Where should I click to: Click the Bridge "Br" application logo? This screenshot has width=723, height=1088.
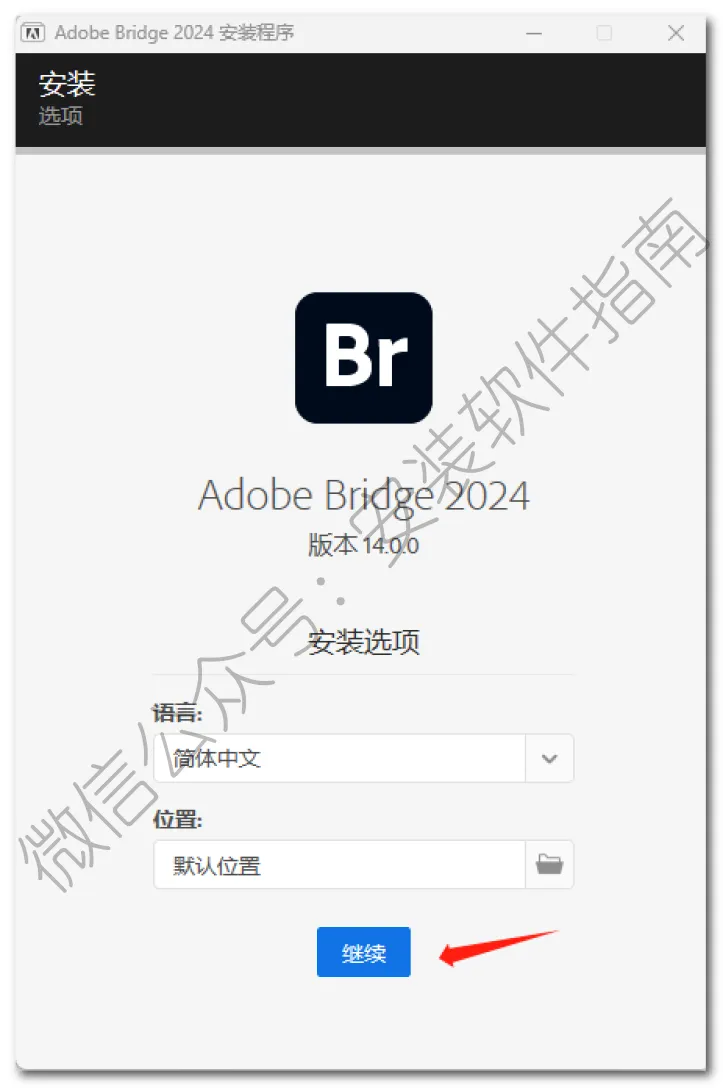click(x=364, y=357)
